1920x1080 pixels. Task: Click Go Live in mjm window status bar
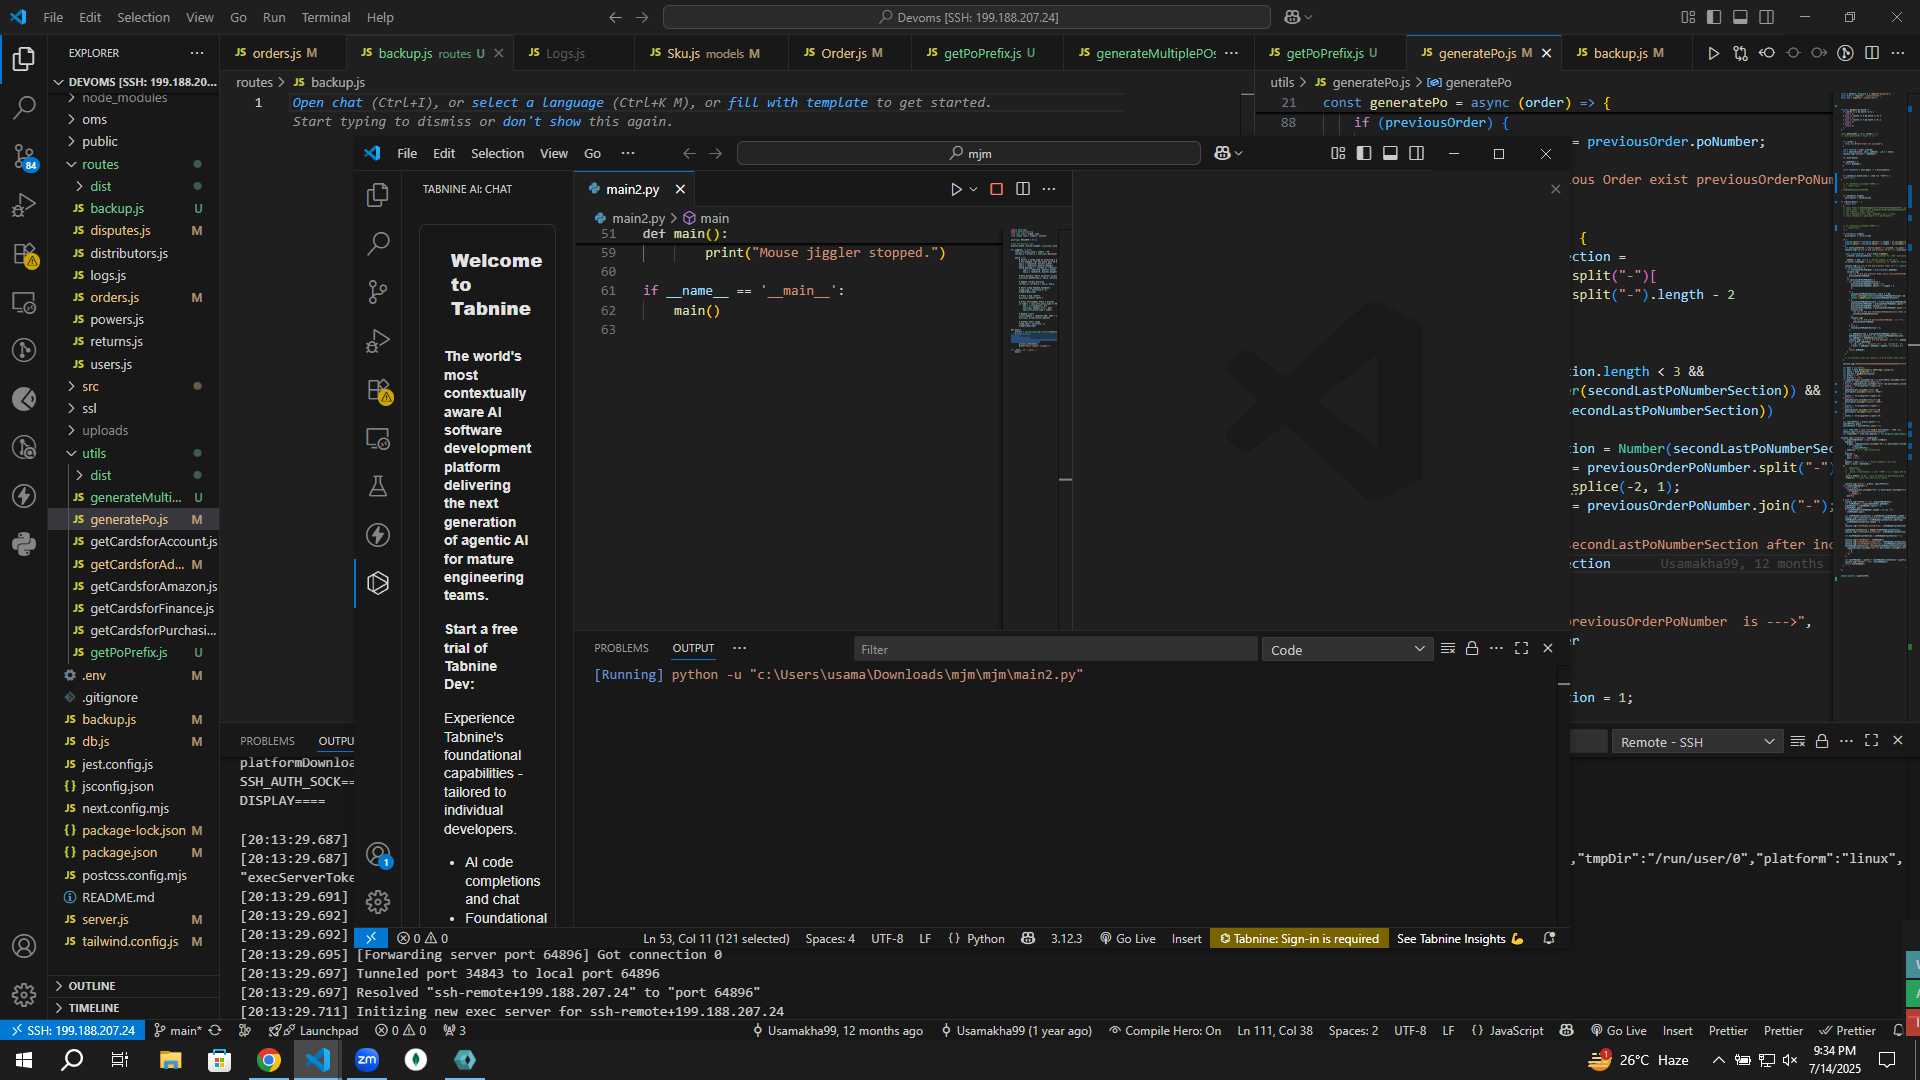point(1127,939)
